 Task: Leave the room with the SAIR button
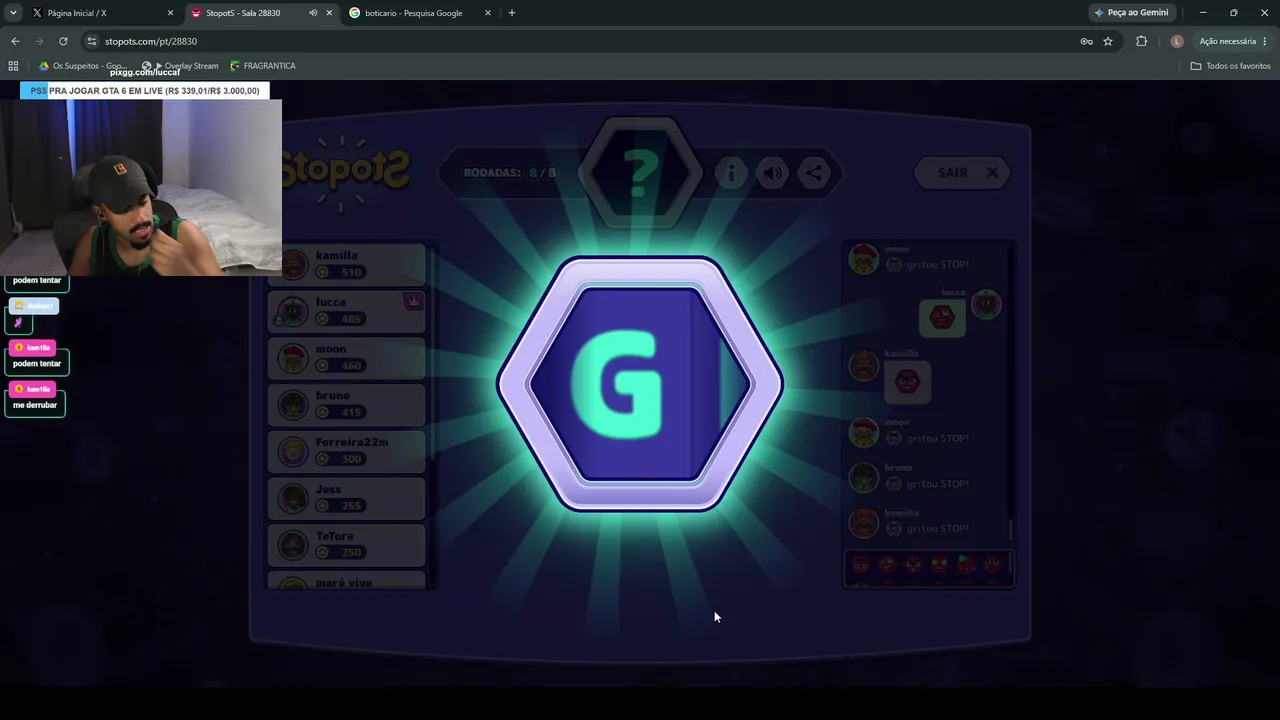coord(961,173)
